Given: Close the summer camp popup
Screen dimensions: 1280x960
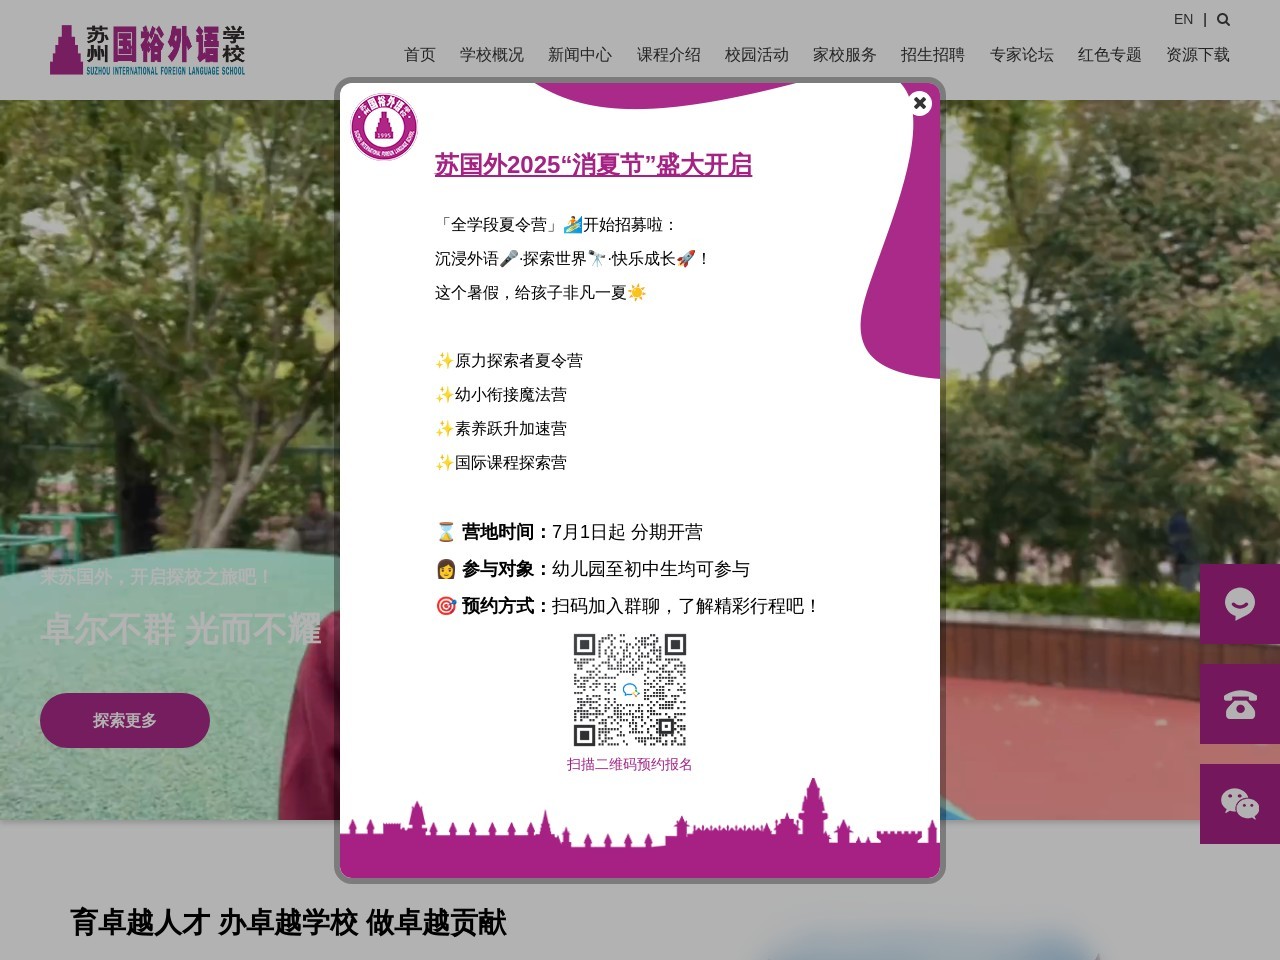Looking at the screenshot, I should pos(919,103).
